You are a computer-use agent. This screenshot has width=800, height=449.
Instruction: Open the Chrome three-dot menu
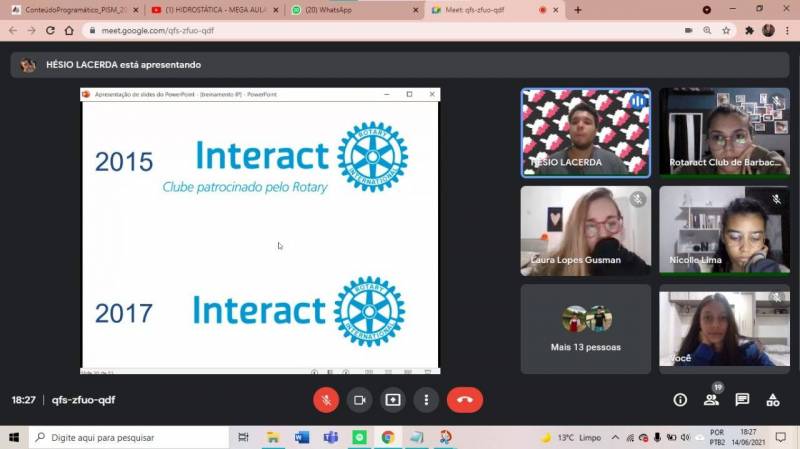787,31
